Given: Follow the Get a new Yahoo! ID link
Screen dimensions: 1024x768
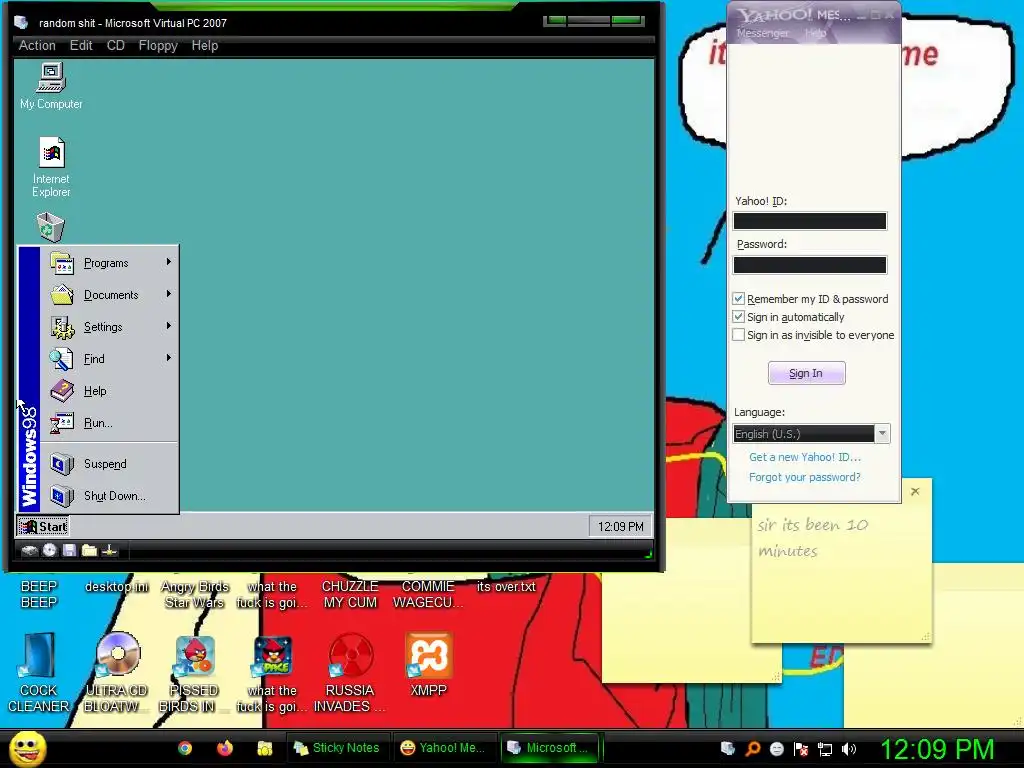Looking at the screenshot, I should coord(805,457).
